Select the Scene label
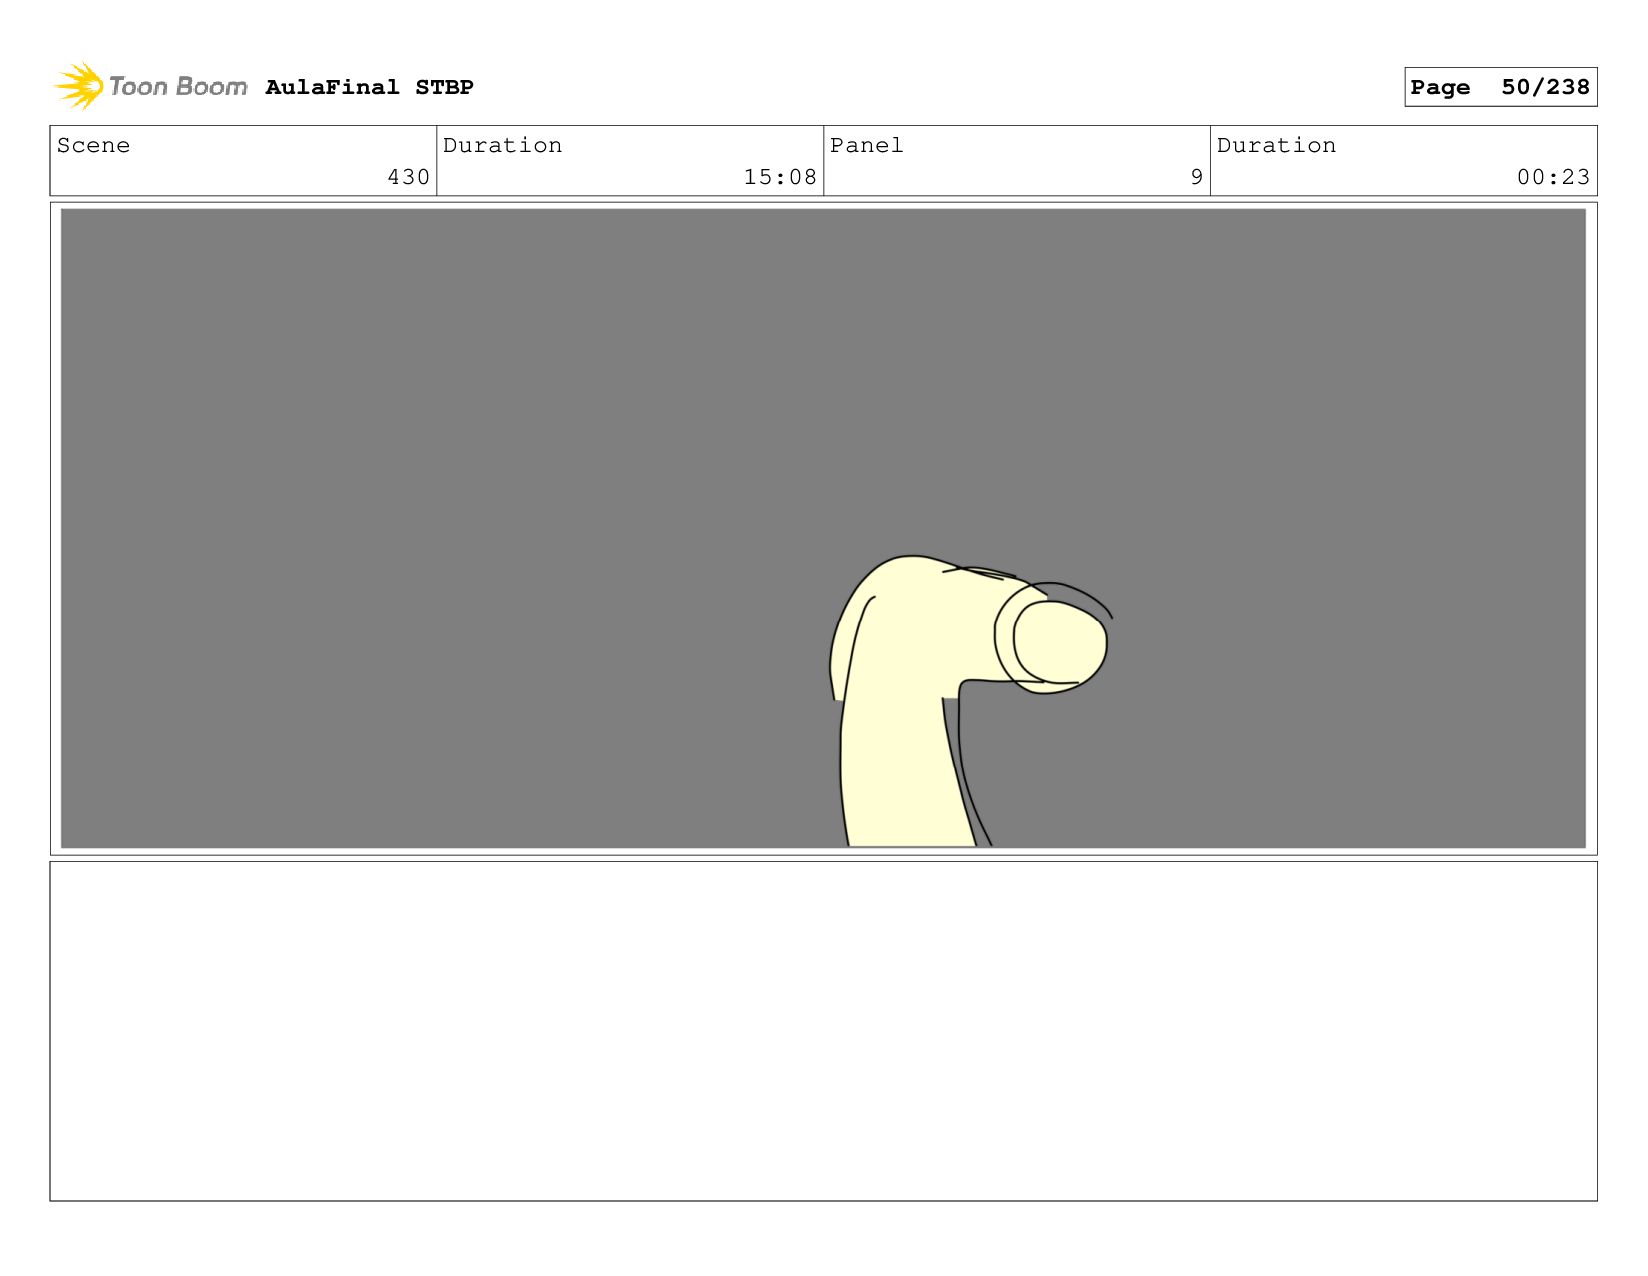Screen dimensions: 1648x1276 (x=93, y=145)
